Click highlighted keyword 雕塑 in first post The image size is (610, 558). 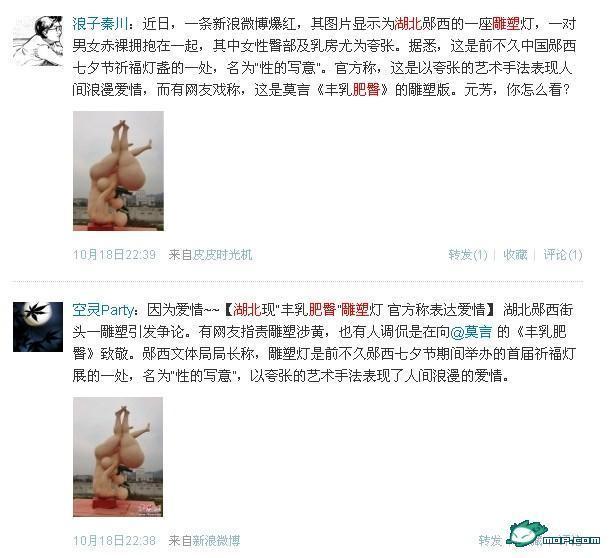[x=506, y=24]
